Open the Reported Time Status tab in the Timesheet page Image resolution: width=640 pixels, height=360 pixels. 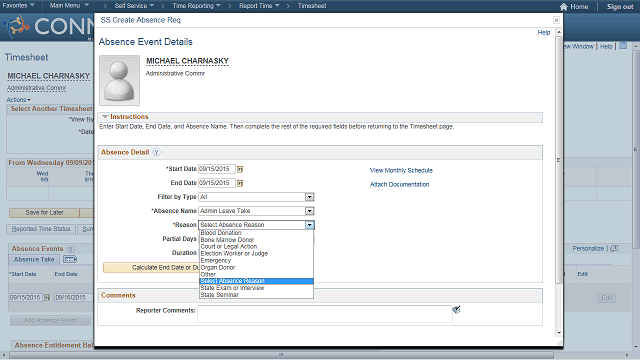click(x=41, y=229)
